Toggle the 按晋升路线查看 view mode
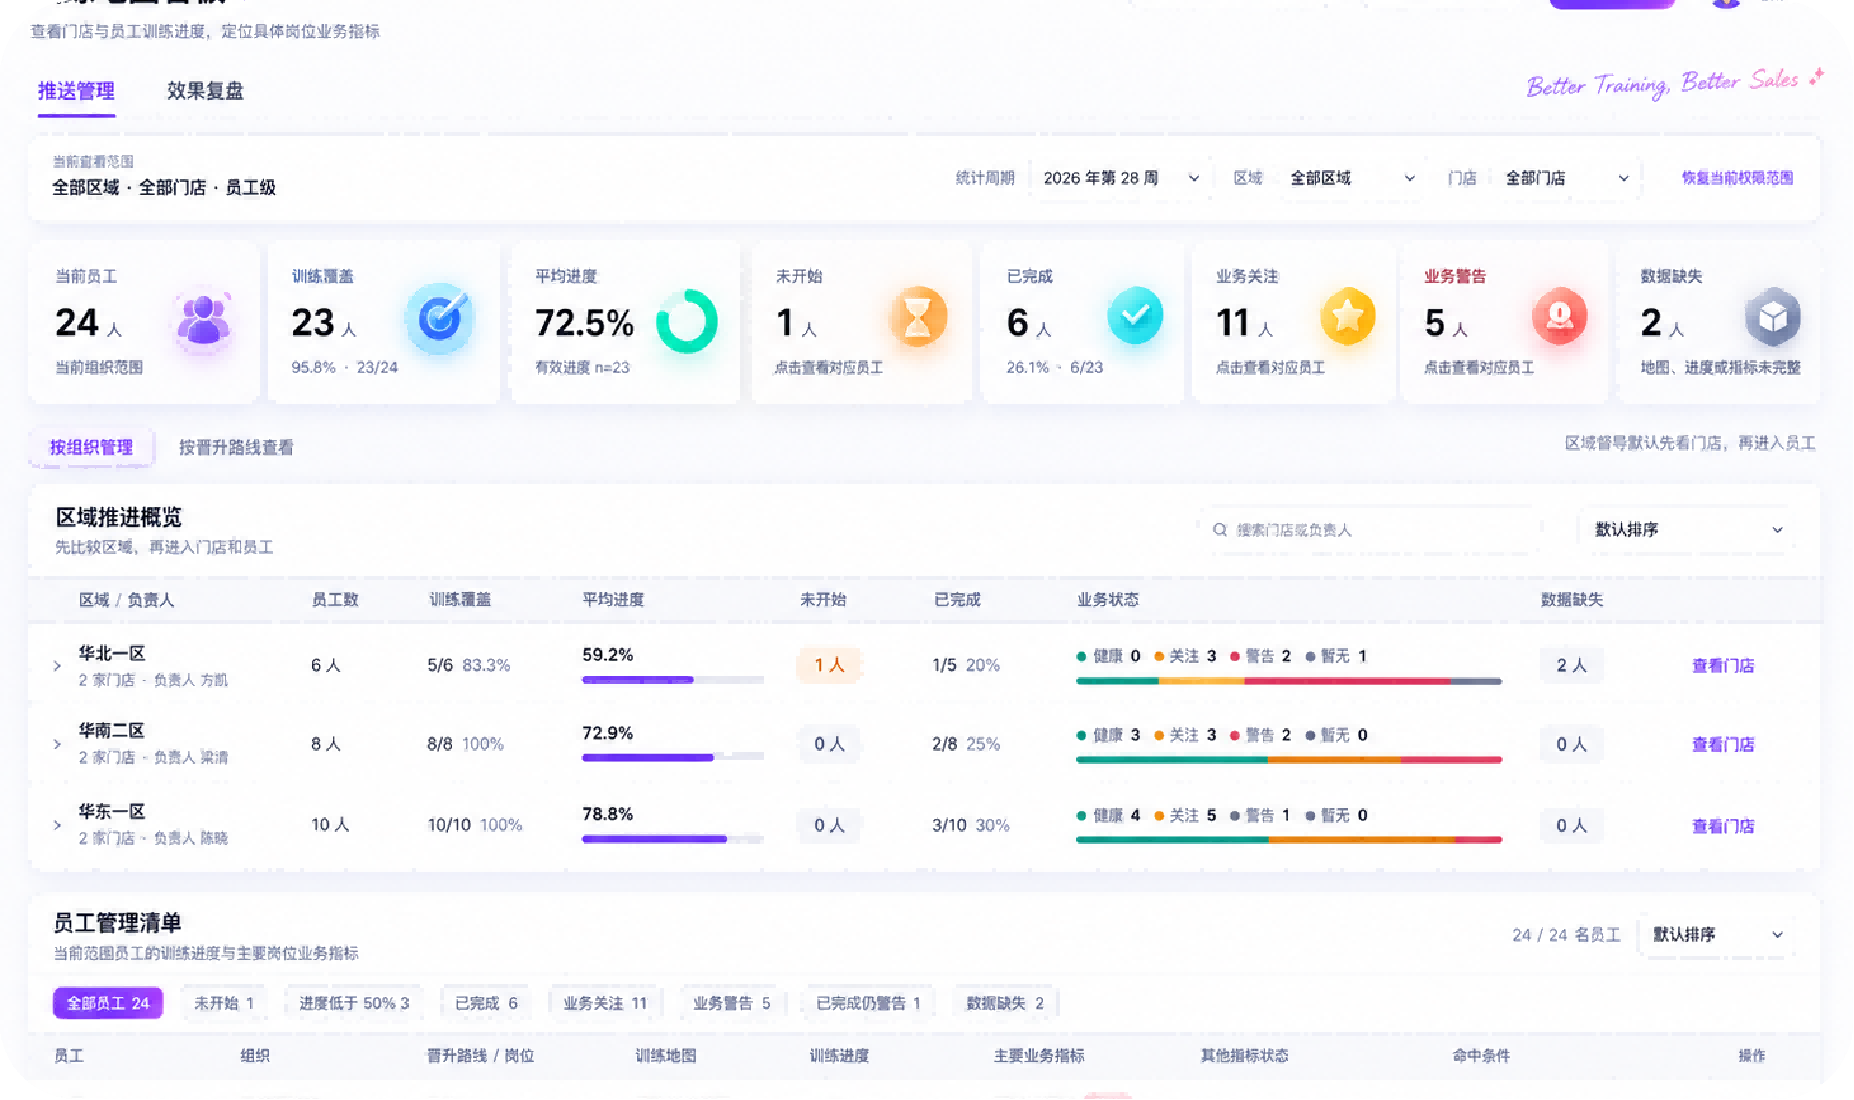Image resolution: width=1854 pixels, height=1100 pixels. [236, 447]
